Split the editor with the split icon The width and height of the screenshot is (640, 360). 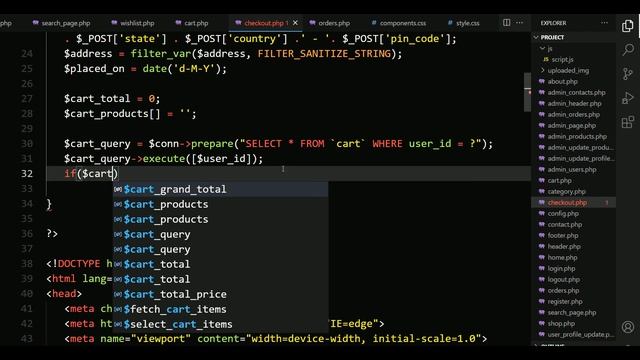tap(507, 23)
